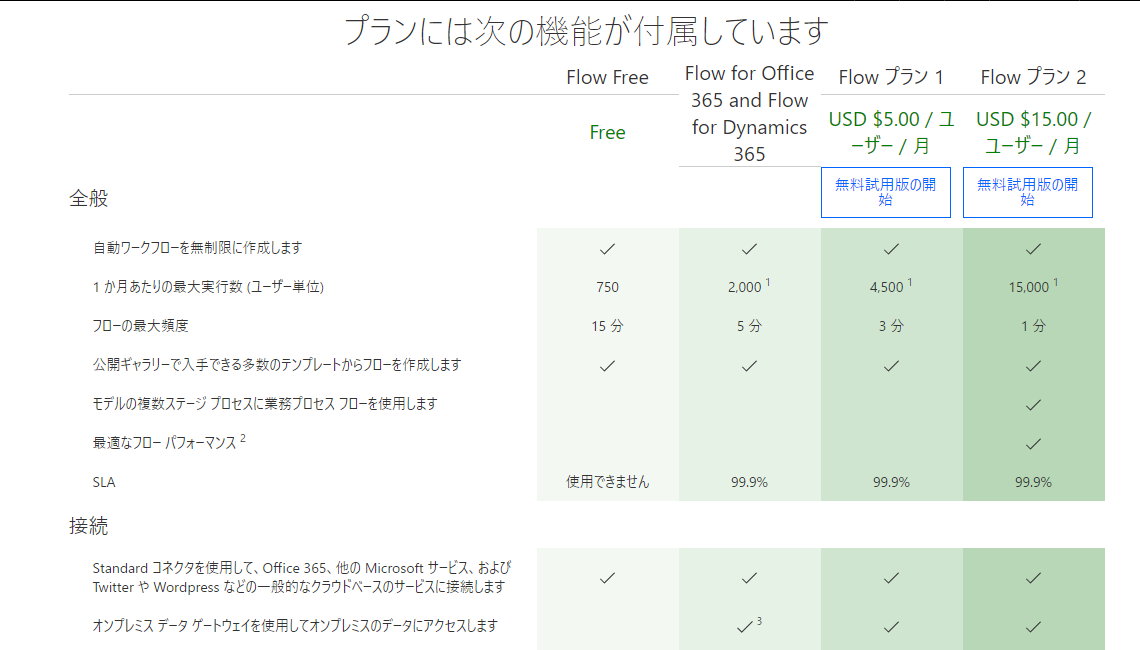Screen dimensions: 1140x650
Task: Click the USD $15.00 / ユーザー / 月 price
Action: (x=1033, y=132)
